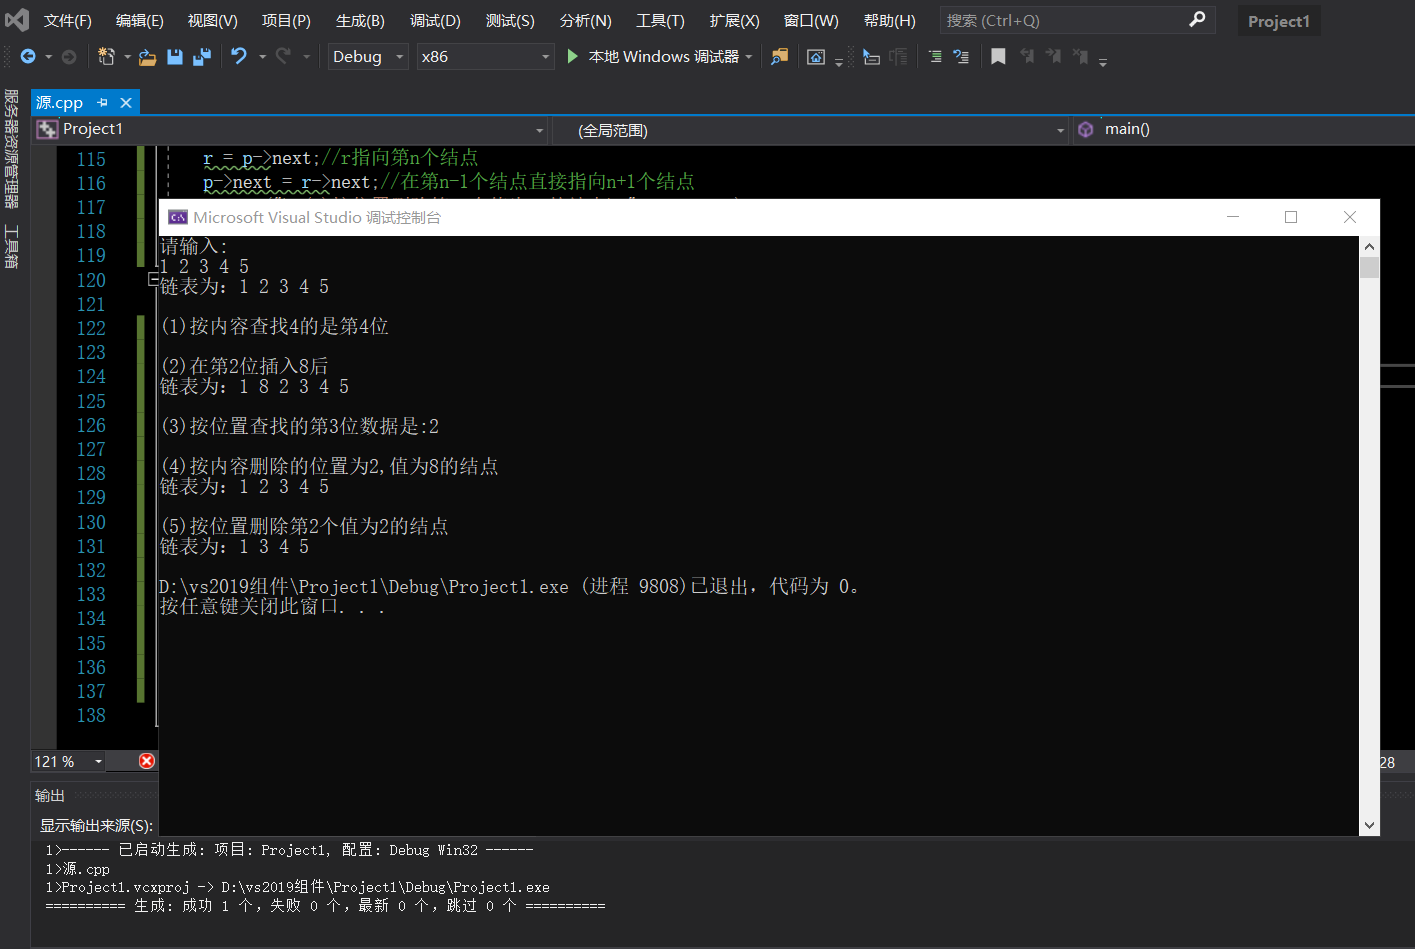Click the console window title icon

click(x=178, y=217)
